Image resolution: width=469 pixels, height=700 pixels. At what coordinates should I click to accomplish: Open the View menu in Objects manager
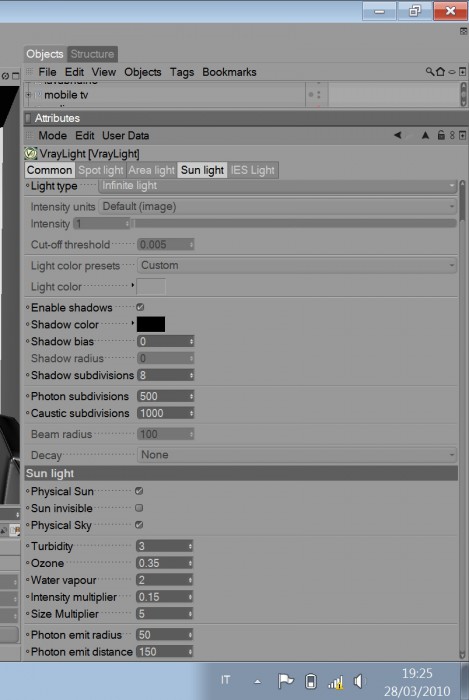[104, 72]
